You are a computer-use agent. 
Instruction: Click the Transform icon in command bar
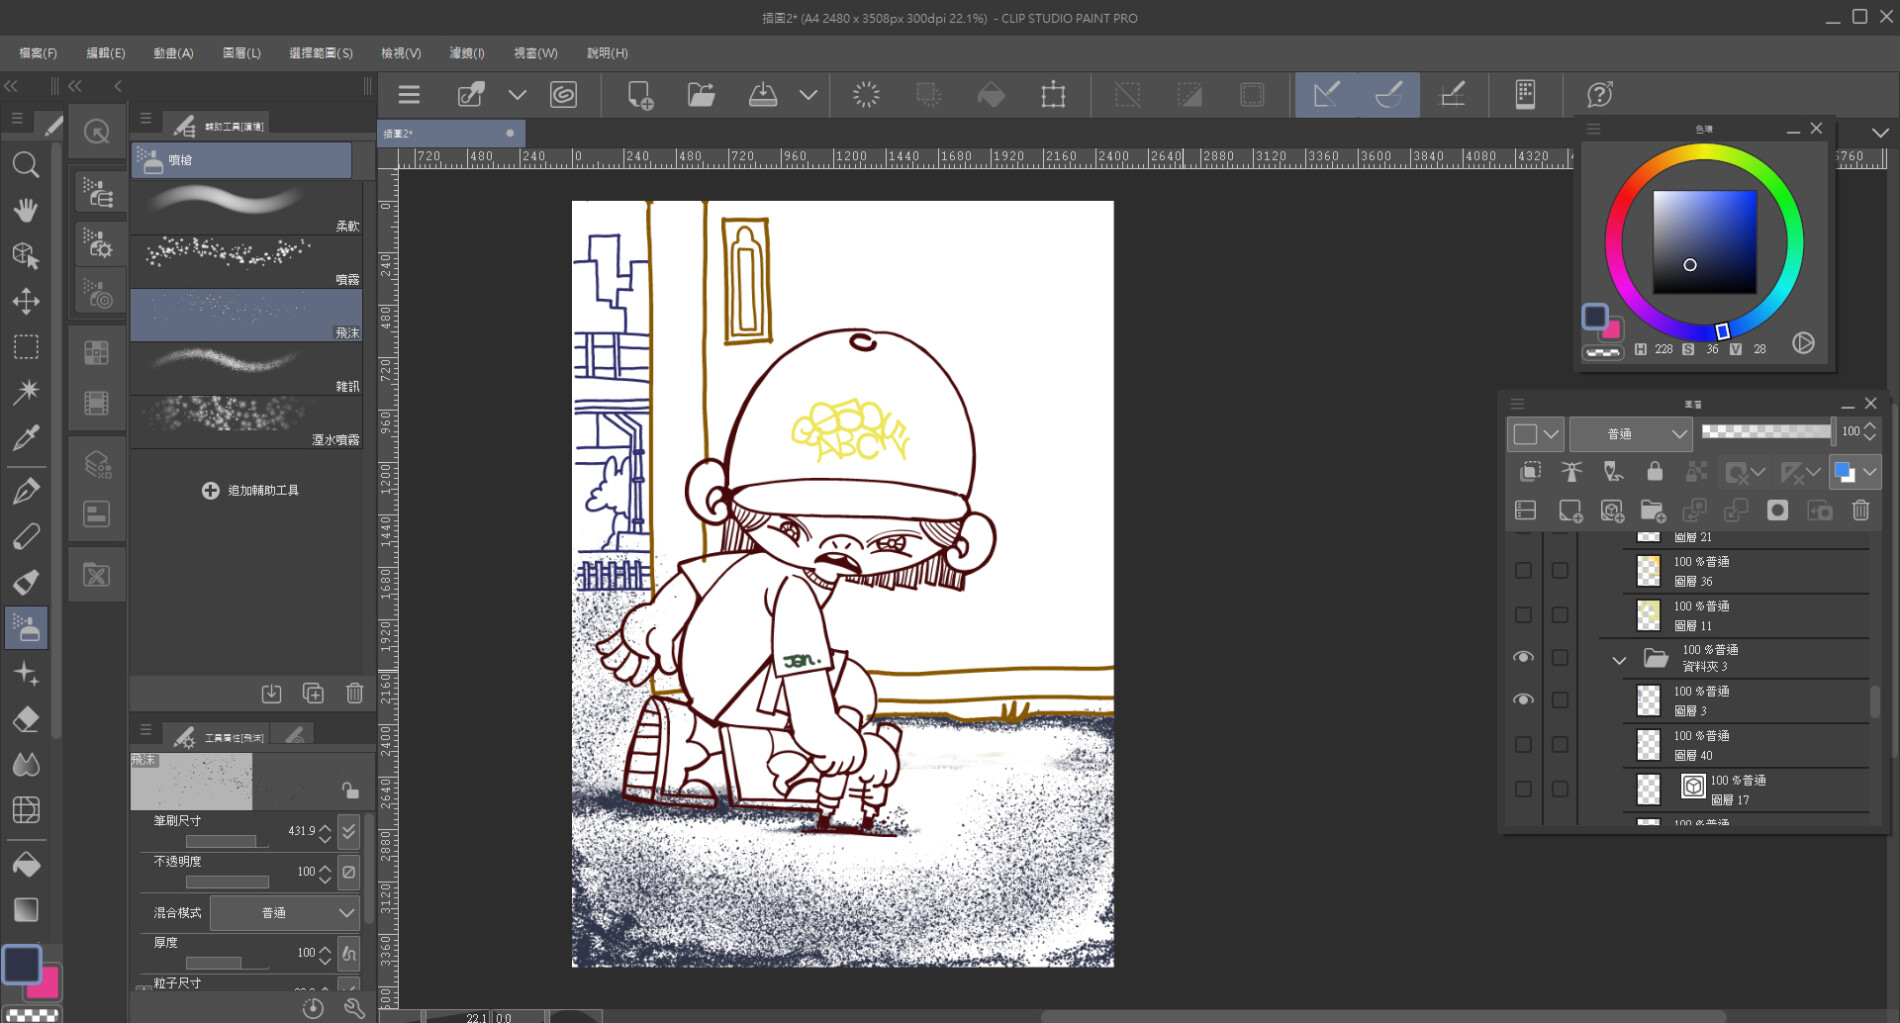[1053, 95]
